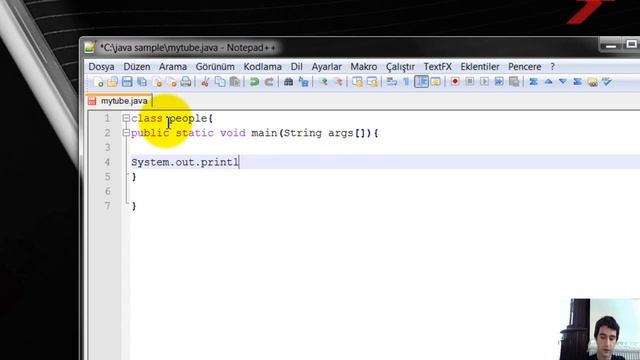Toggle synchronize vertical scrolling
This screenshot has height=360, width=640.
coord(358,82)
